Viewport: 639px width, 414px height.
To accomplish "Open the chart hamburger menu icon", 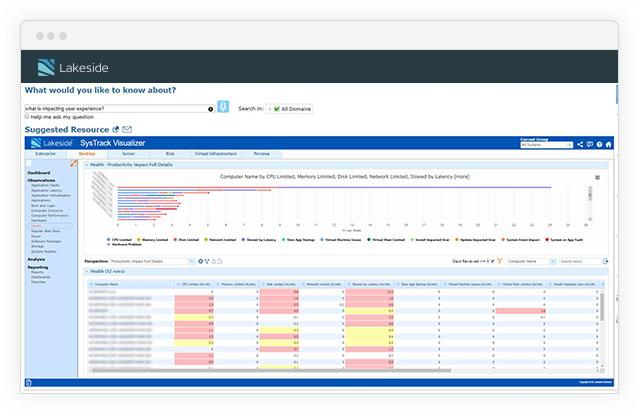I will pos(597,177).
